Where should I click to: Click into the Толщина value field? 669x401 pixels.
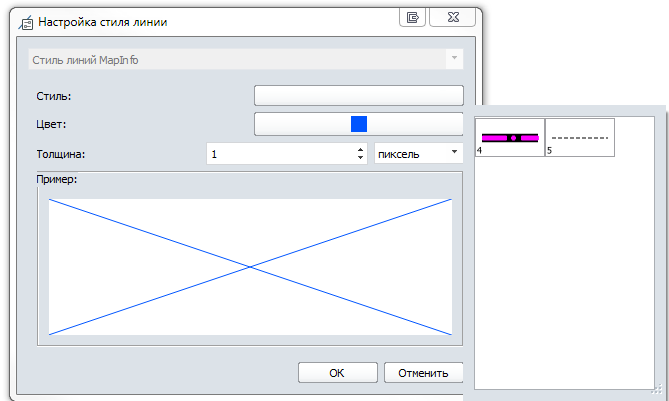click(x=280, y=154)
